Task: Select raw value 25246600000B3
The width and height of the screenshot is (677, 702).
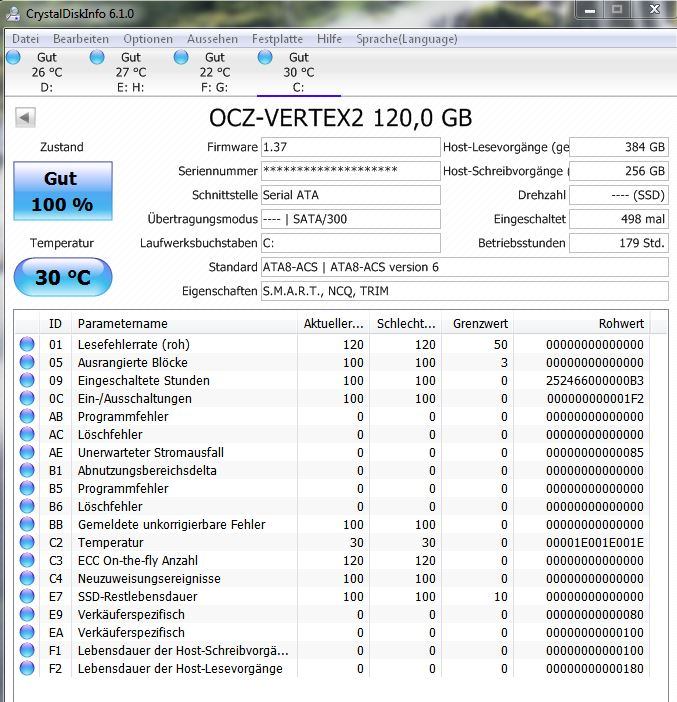Action: click(x=595, y=381)
